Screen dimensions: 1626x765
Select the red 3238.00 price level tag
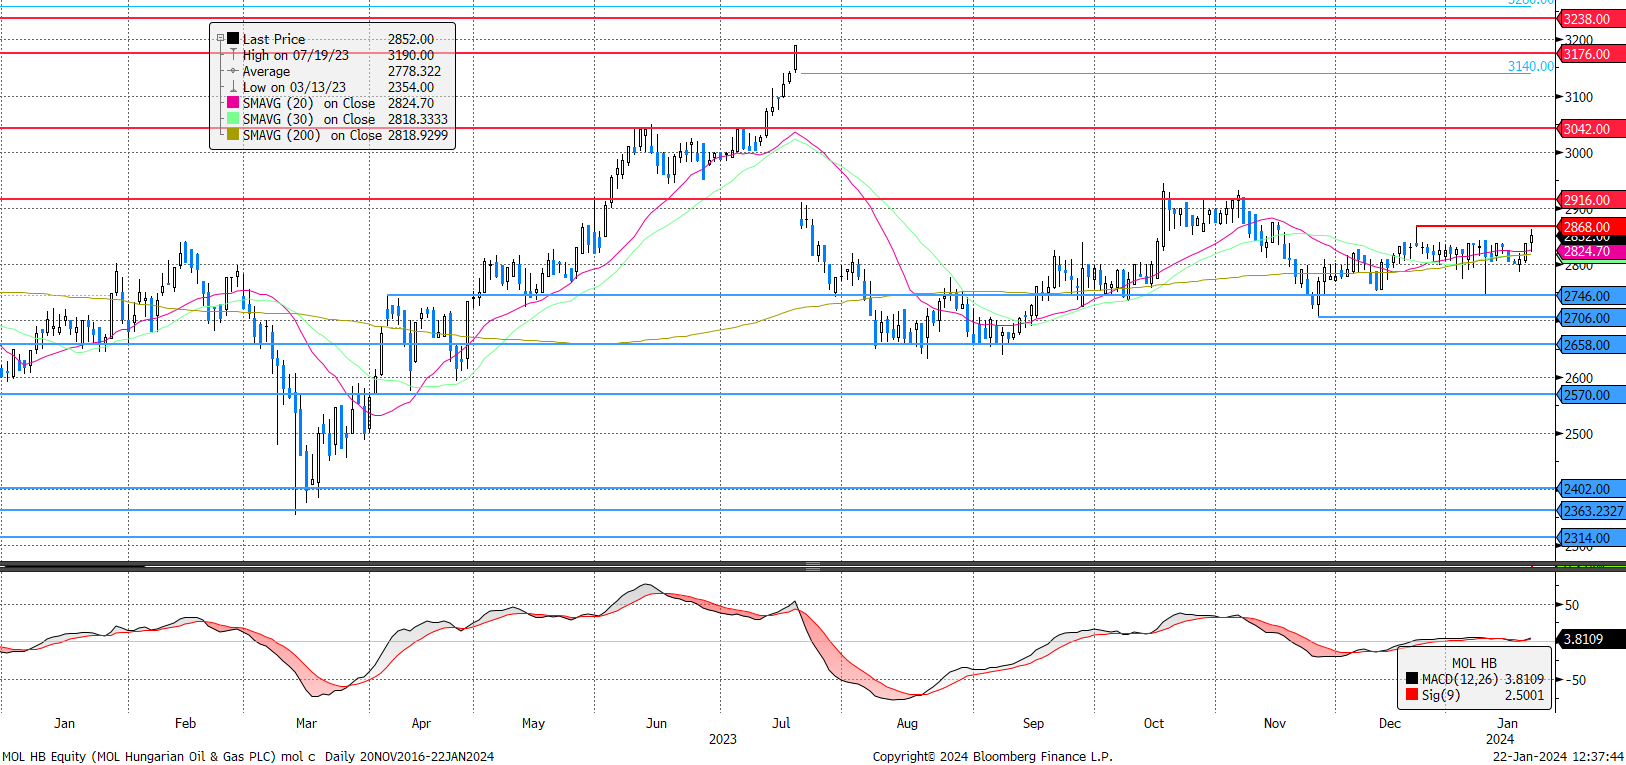[1592, 19]
